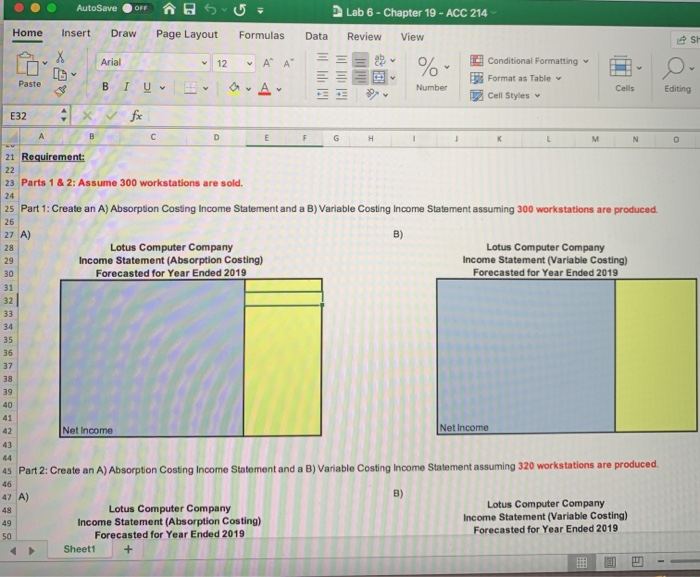Click the Increase Indent icon
The image size is (700, 577).
341,94
